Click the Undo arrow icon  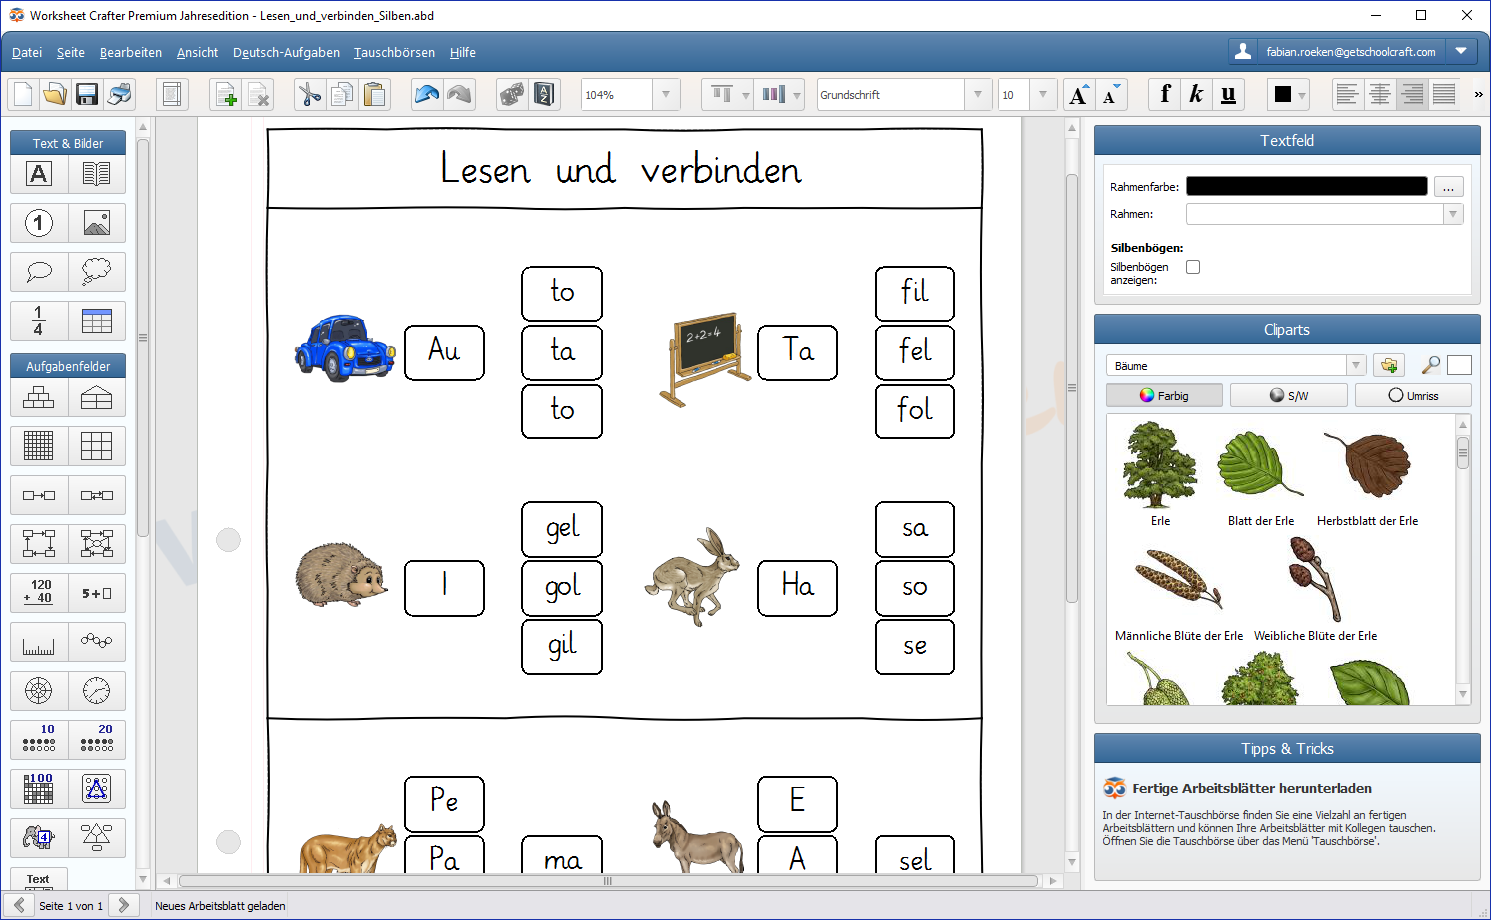427,95
